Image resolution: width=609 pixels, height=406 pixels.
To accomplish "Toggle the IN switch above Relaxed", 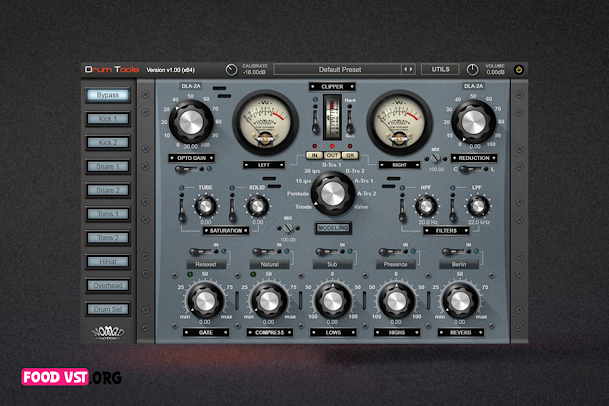I will coord(201,252).
